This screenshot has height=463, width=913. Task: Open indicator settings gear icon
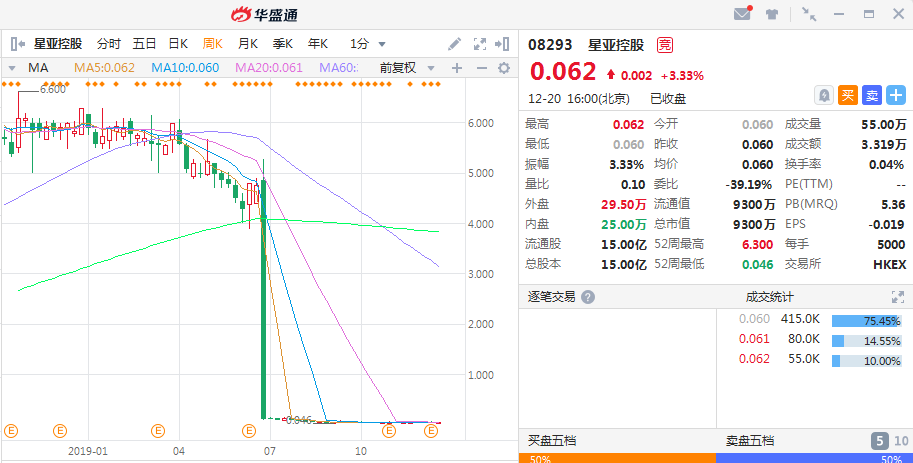coord(504,68)
